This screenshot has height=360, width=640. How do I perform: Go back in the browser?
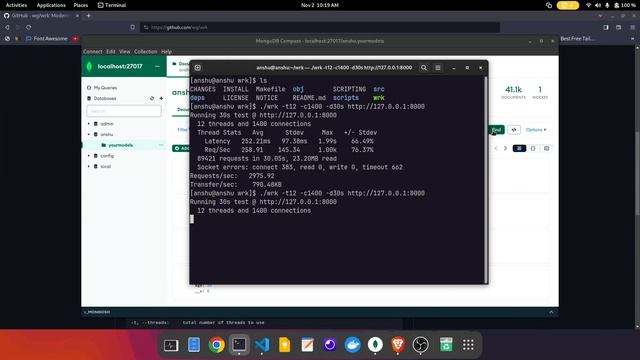(x=7, y=27)
